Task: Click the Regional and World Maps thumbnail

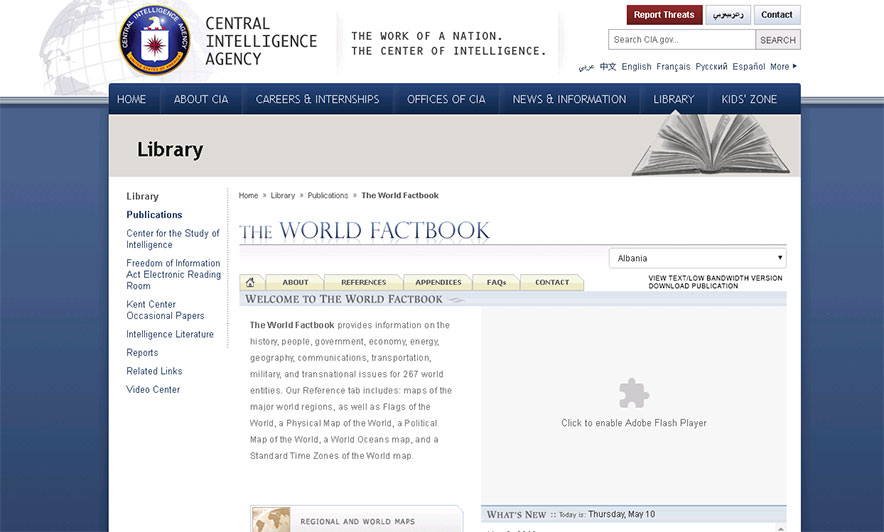Action: pos(272,520)
